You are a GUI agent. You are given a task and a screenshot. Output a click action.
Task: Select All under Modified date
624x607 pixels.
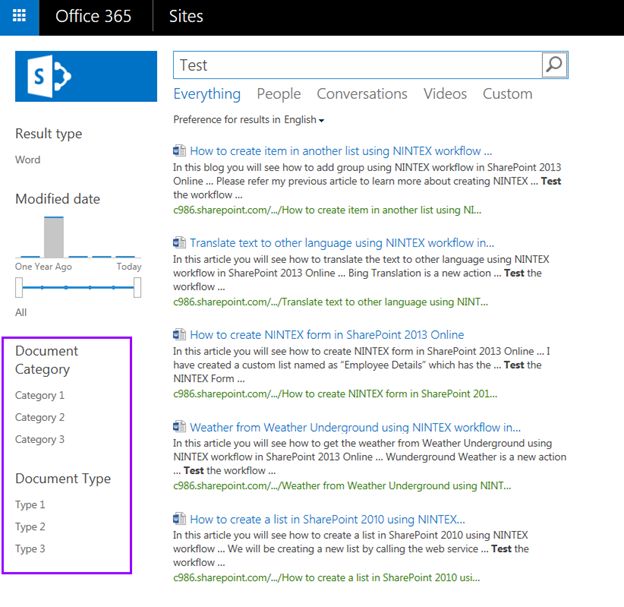tap(21, 312)
